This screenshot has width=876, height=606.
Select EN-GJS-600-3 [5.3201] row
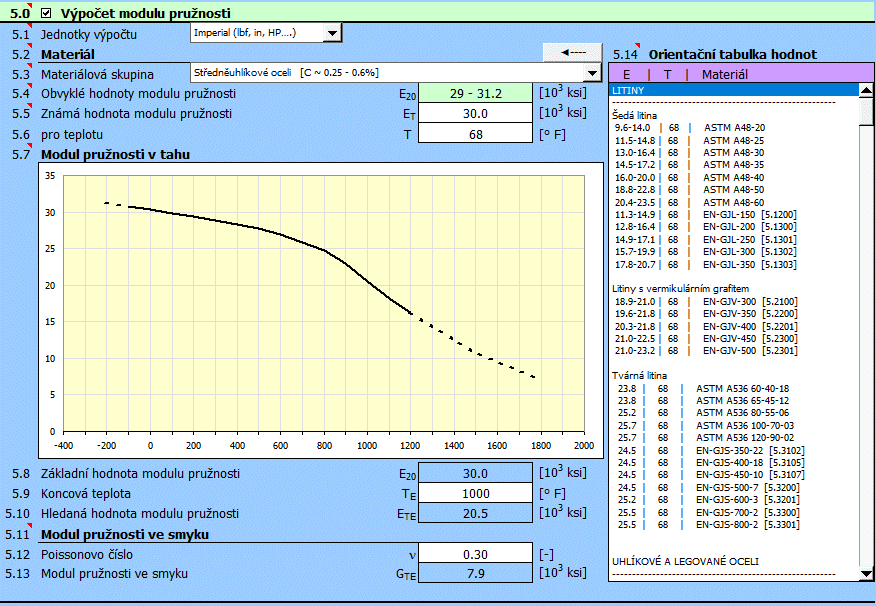pos(734,500)
